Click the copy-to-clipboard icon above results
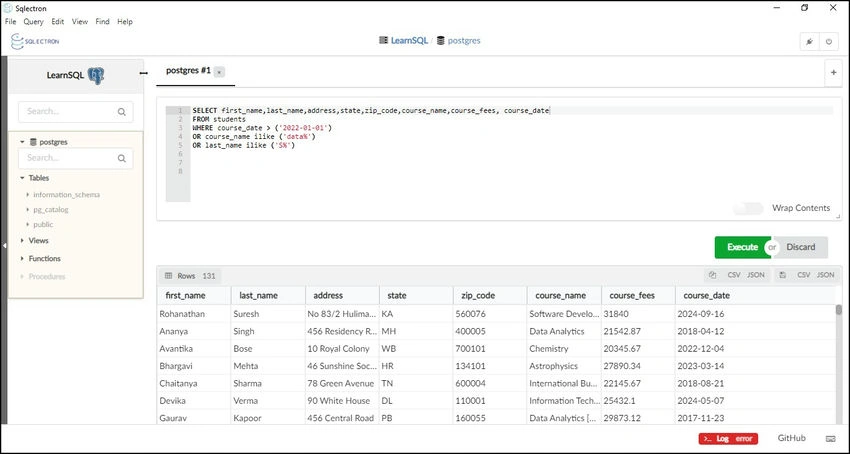Image resolution: width=850 pixels, height=454 pixels. [713, 276]
